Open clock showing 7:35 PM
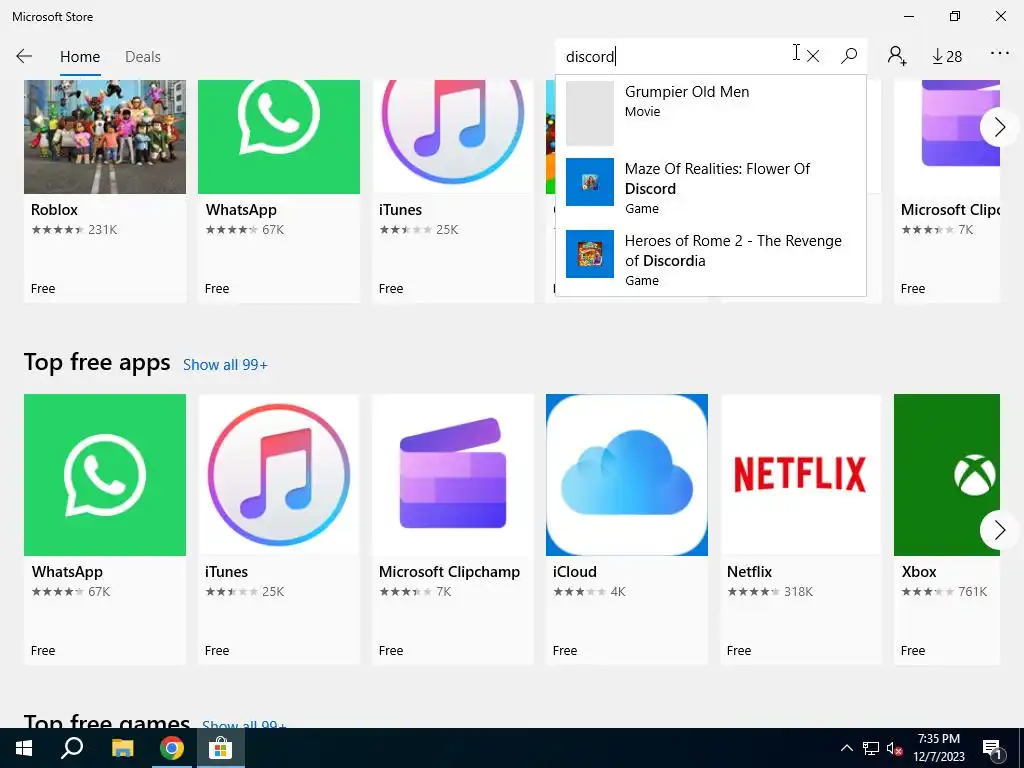 coord(938,748)
